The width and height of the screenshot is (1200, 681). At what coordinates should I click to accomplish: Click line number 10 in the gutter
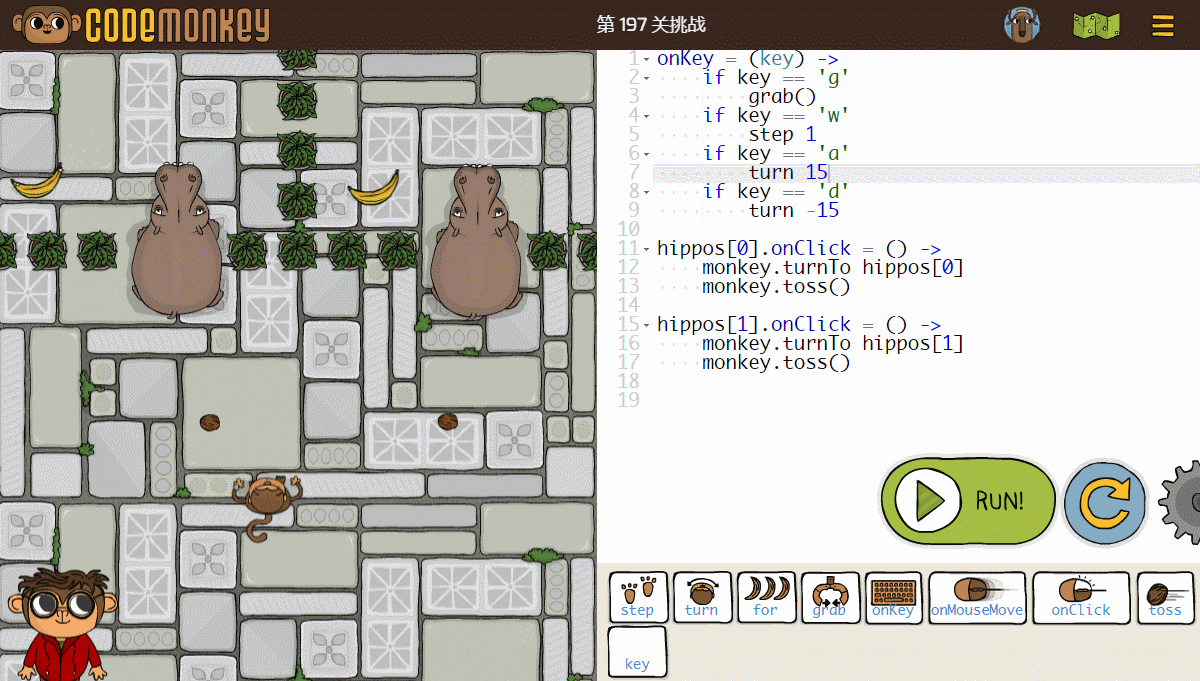coord(628,229)
